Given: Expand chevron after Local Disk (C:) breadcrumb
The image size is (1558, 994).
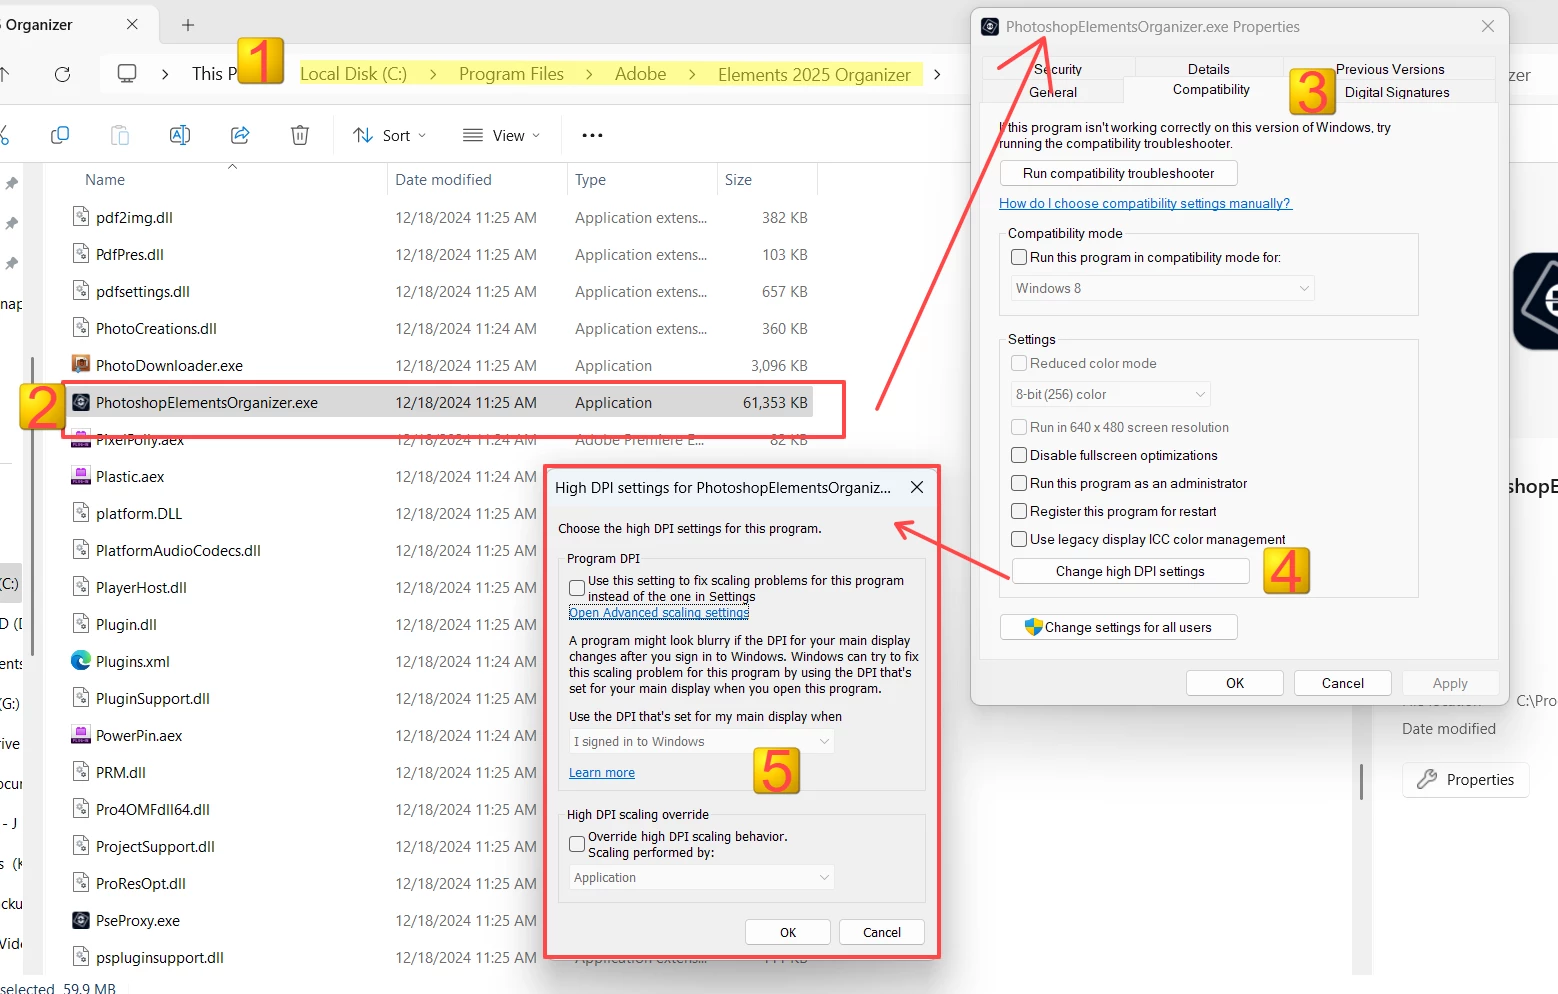Looking at the screenshot, I should [433, 74].
